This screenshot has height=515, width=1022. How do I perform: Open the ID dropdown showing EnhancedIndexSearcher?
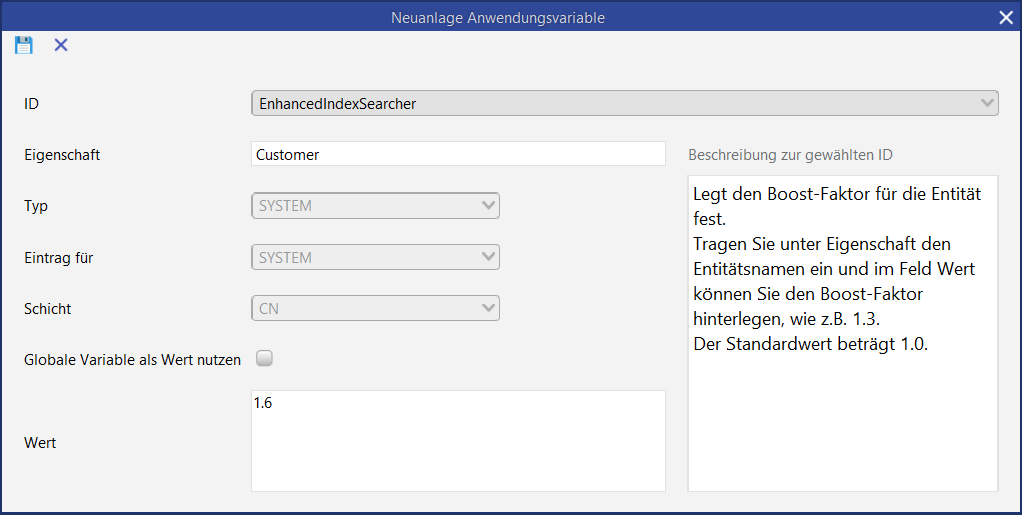[624, 103]
